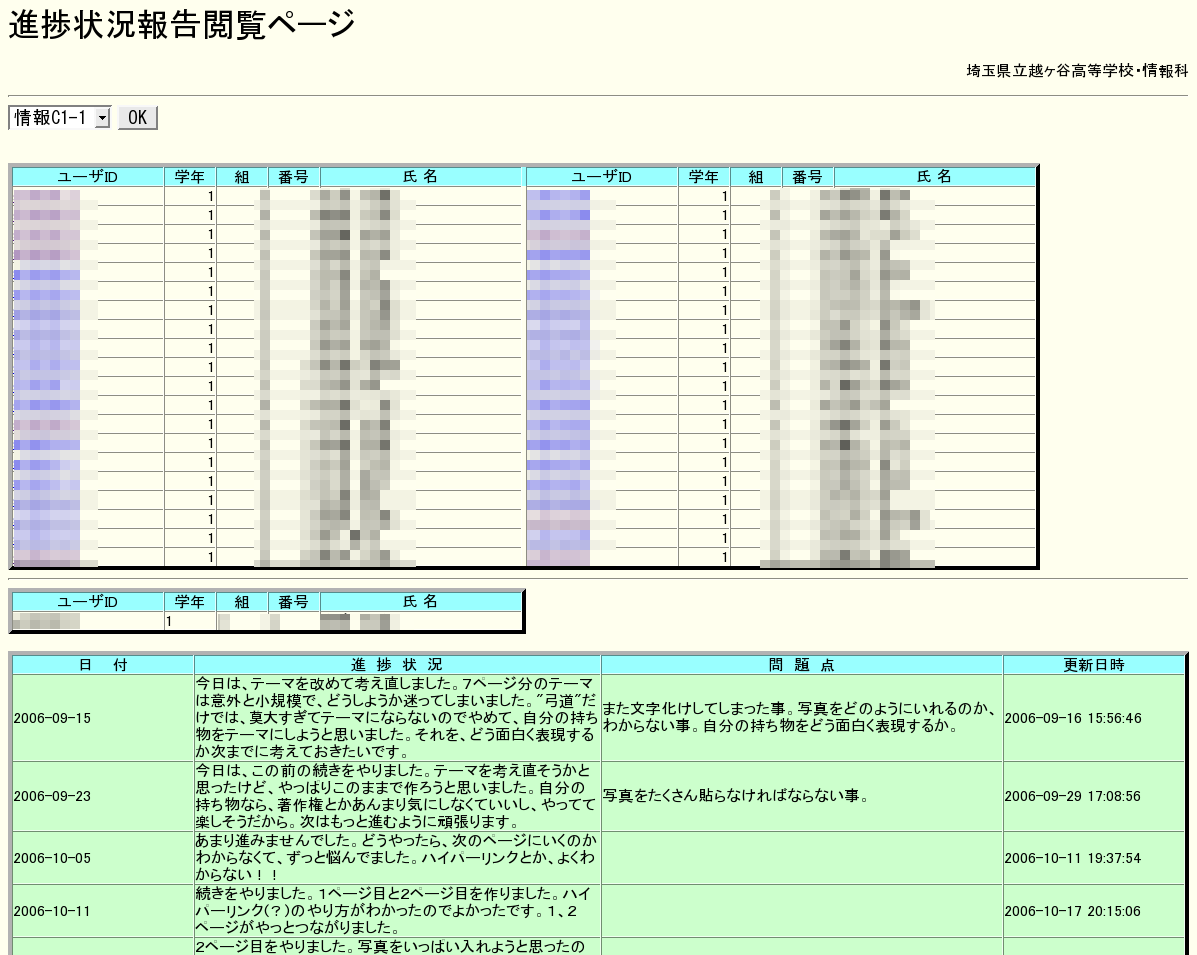This screenshot has height=955, width=1197.
Task: Select the 問題点 column header
Action: pos(801,665)
